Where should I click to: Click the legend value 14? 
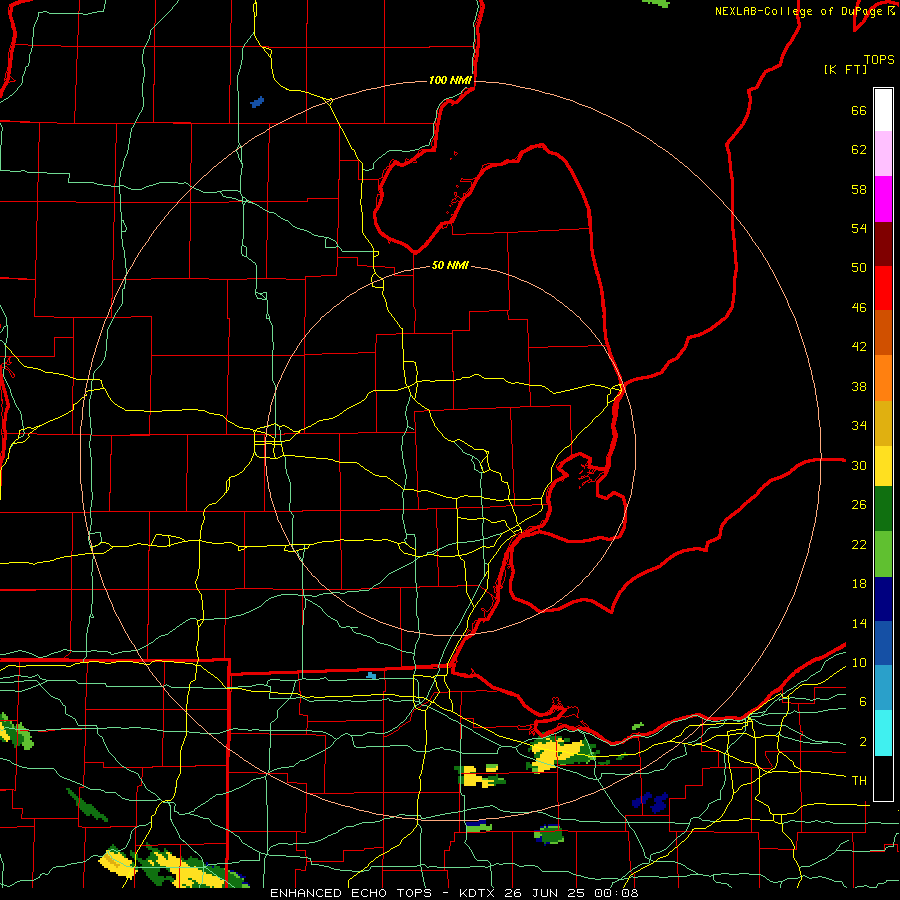(x=859, y=623)
